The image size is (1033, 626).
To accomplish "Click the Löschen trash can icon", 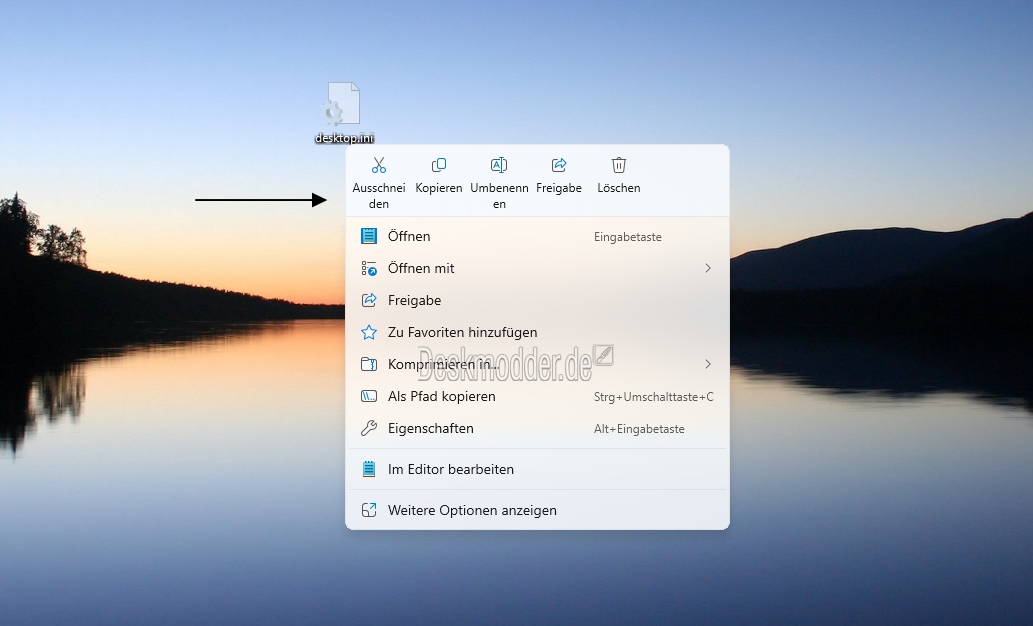I will 619,165.
